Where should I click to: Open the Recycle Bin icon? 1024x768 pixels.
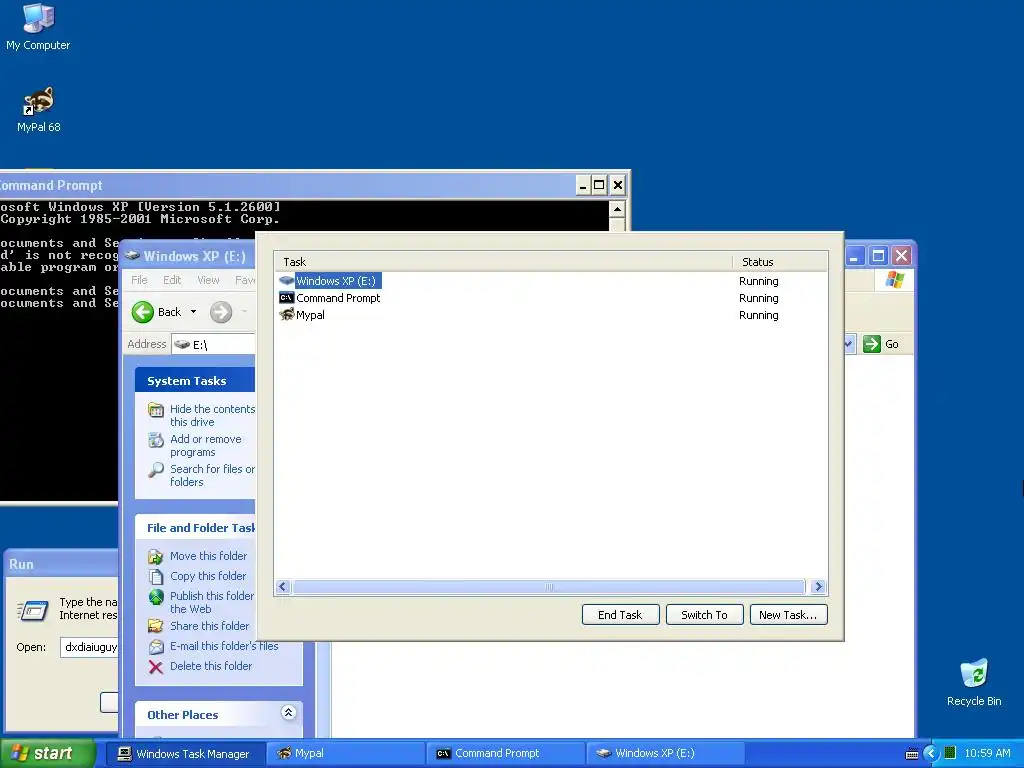pyautogui.click(x=974, y=682)
